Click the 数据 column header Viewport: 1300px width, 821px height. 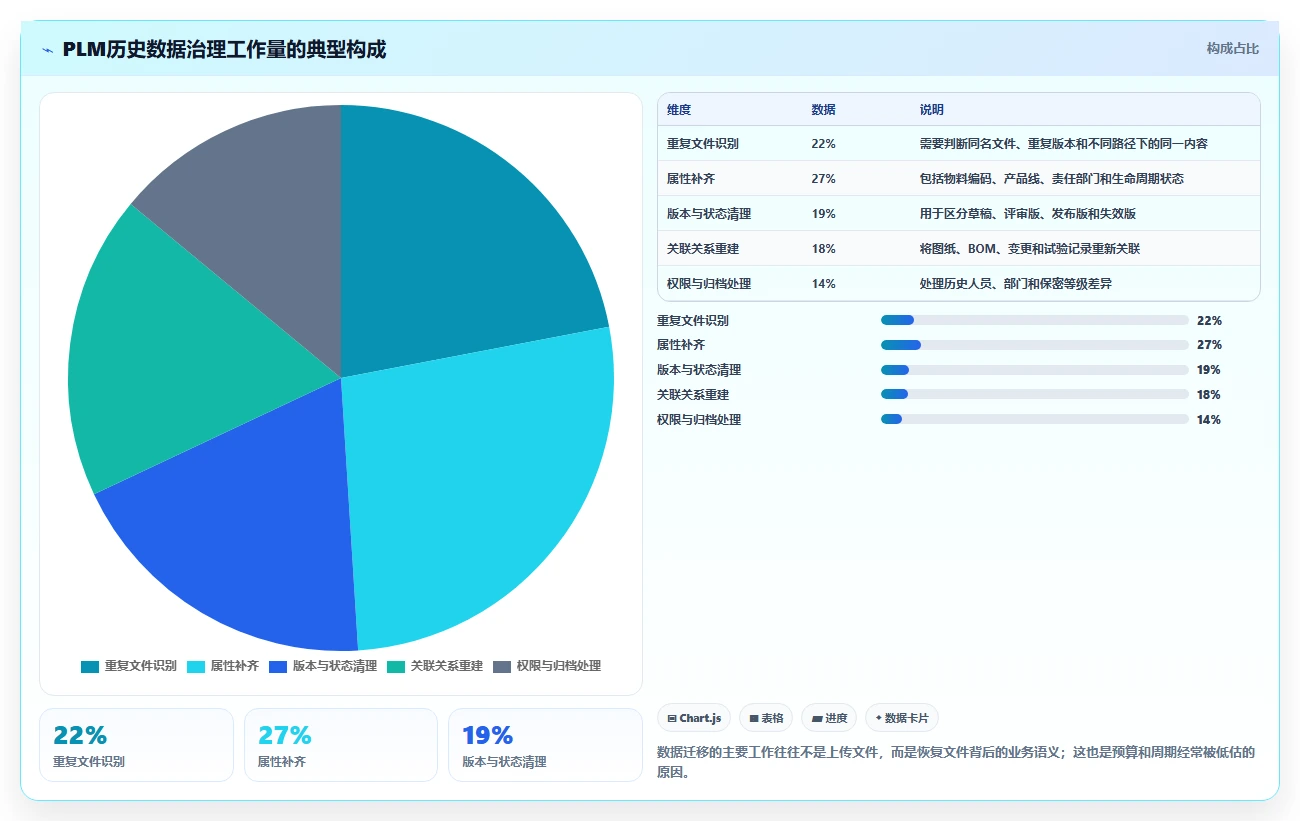coord(823,110)
